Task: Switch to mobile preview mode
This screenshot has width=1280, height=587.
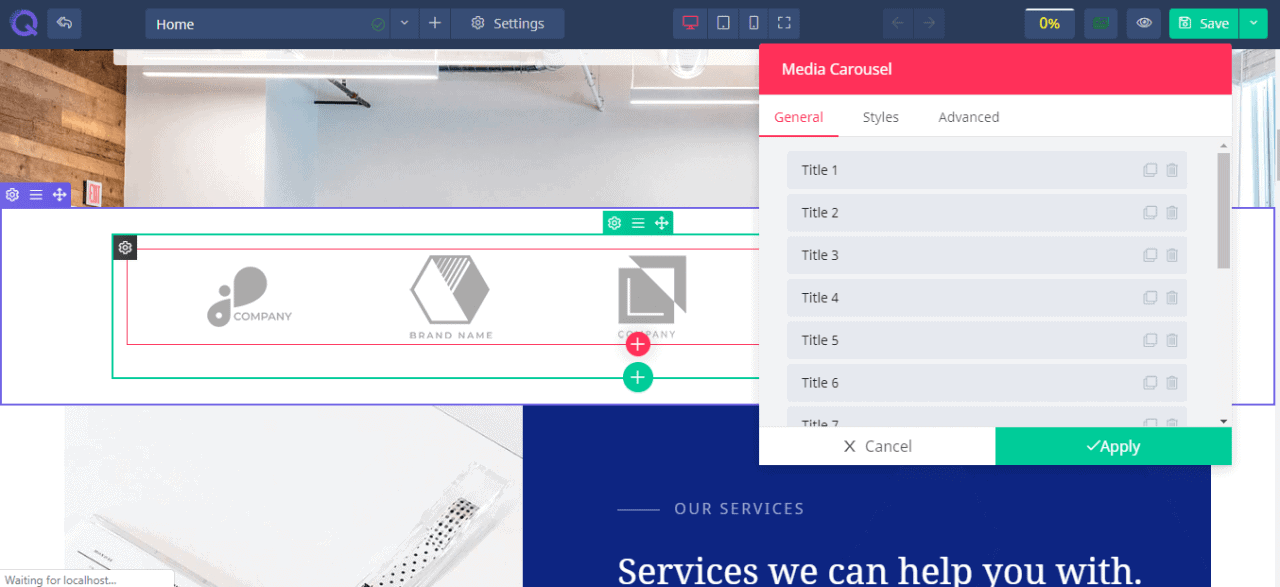Action: coord(753,23)
